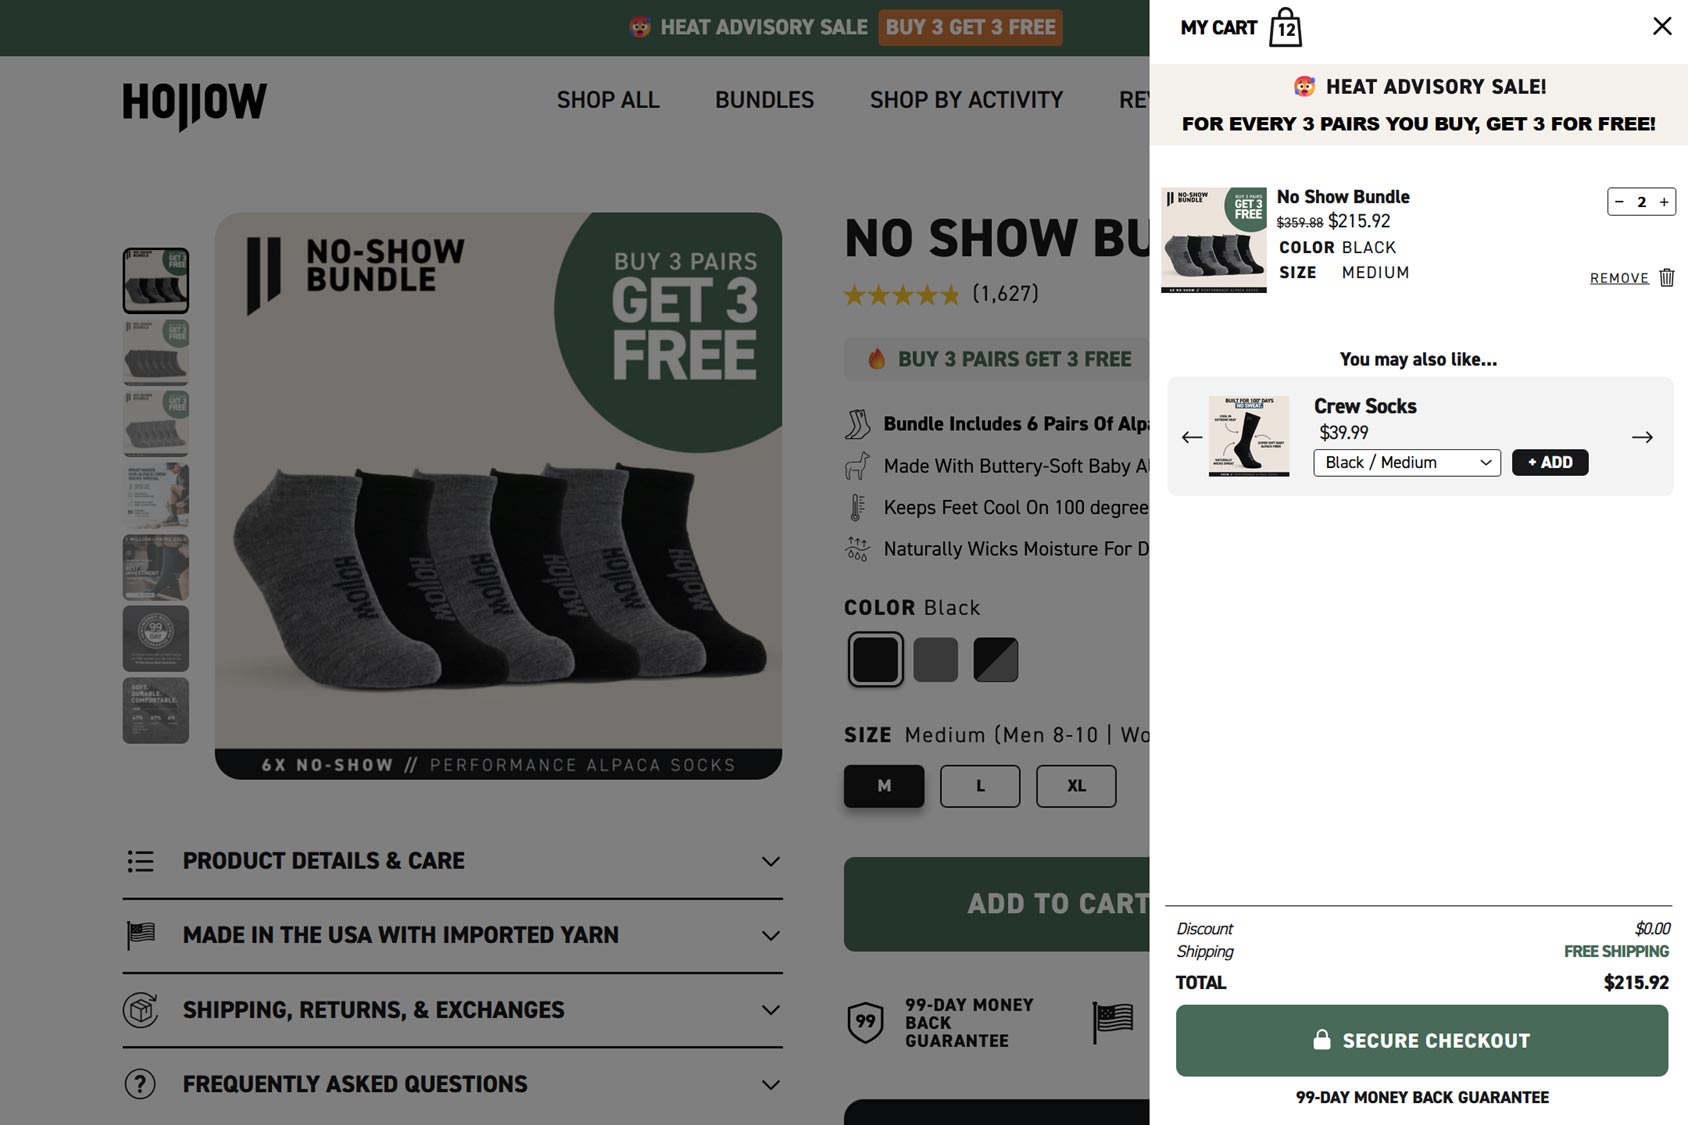This screenshot has height=1125, width=1688.
Task: Click the FREE SHIPPING text in cart
Action: (1617, 951)
